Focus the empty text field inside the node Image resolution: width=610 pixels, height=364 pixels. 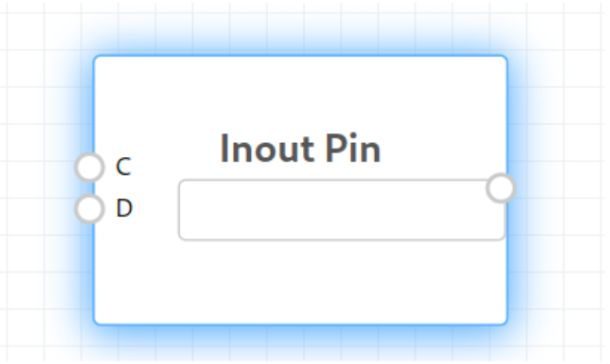(x=342, y=210)
